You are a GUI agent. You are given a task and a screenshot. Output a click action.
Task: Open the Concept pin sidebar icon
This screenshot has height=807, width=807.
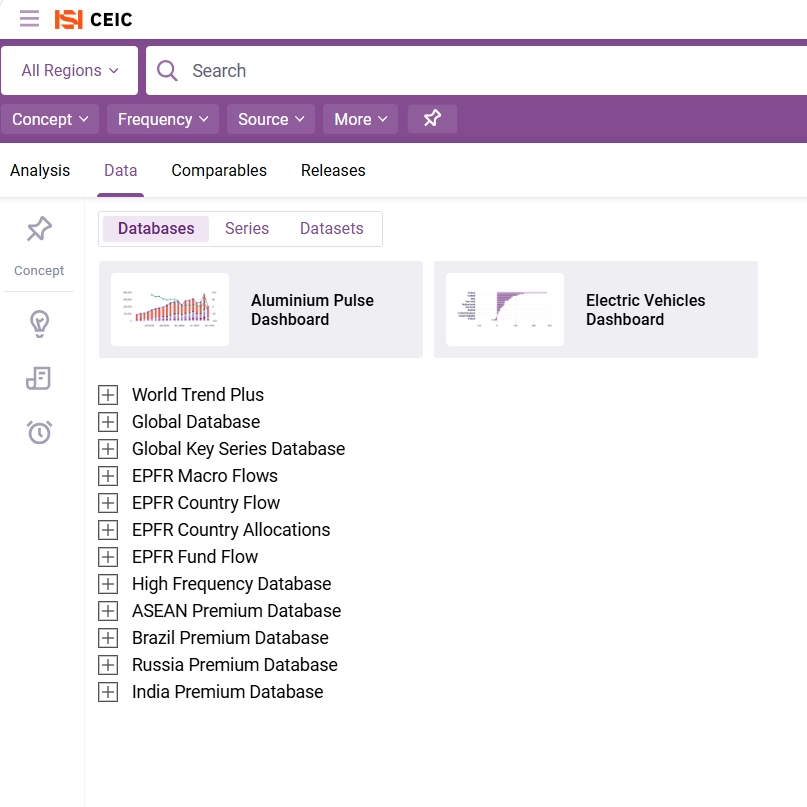(39, 230)
